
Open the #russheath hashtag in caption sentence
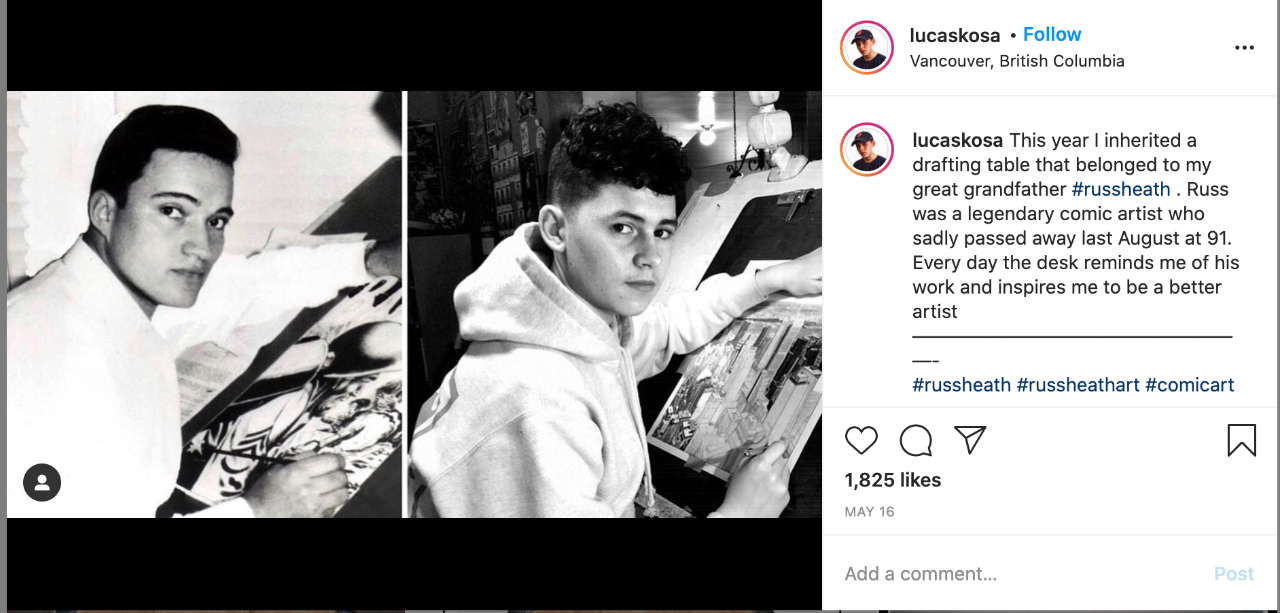pos(1121,189)
